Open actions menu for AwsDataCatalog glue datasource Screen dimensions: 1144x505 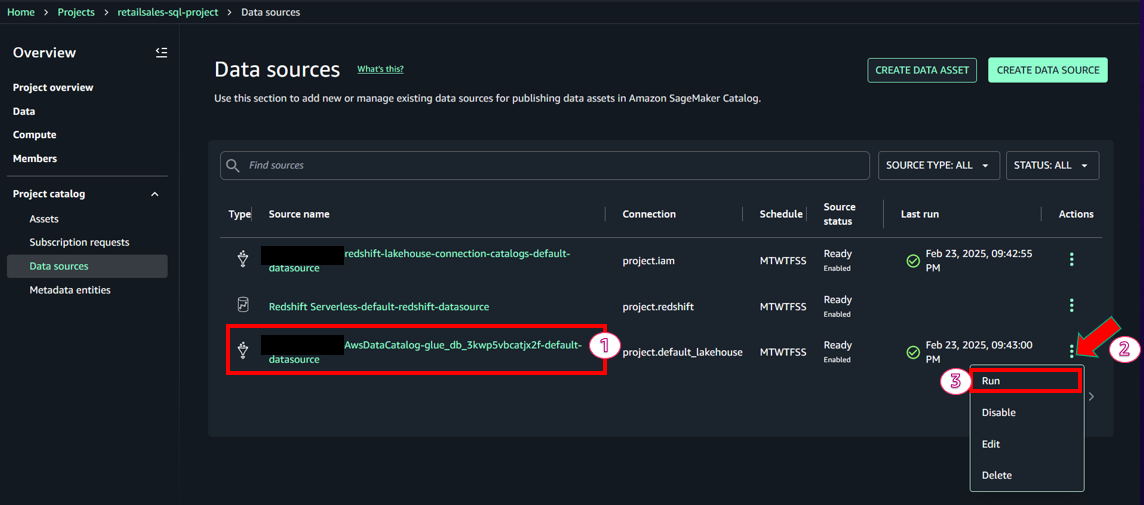(1071, 352)
